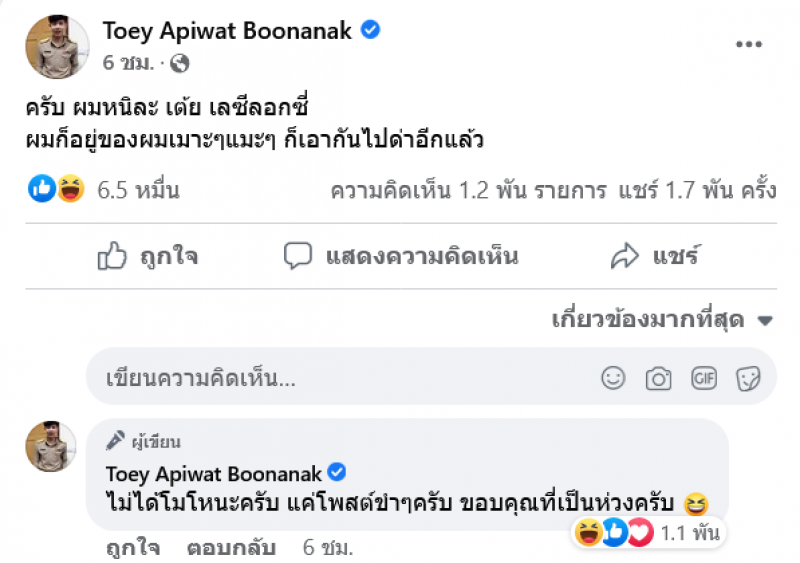The height and width of the screenshot is (563, 800).
Task: Click the blue verified badge beside post author
Action: tap(370, 31)
